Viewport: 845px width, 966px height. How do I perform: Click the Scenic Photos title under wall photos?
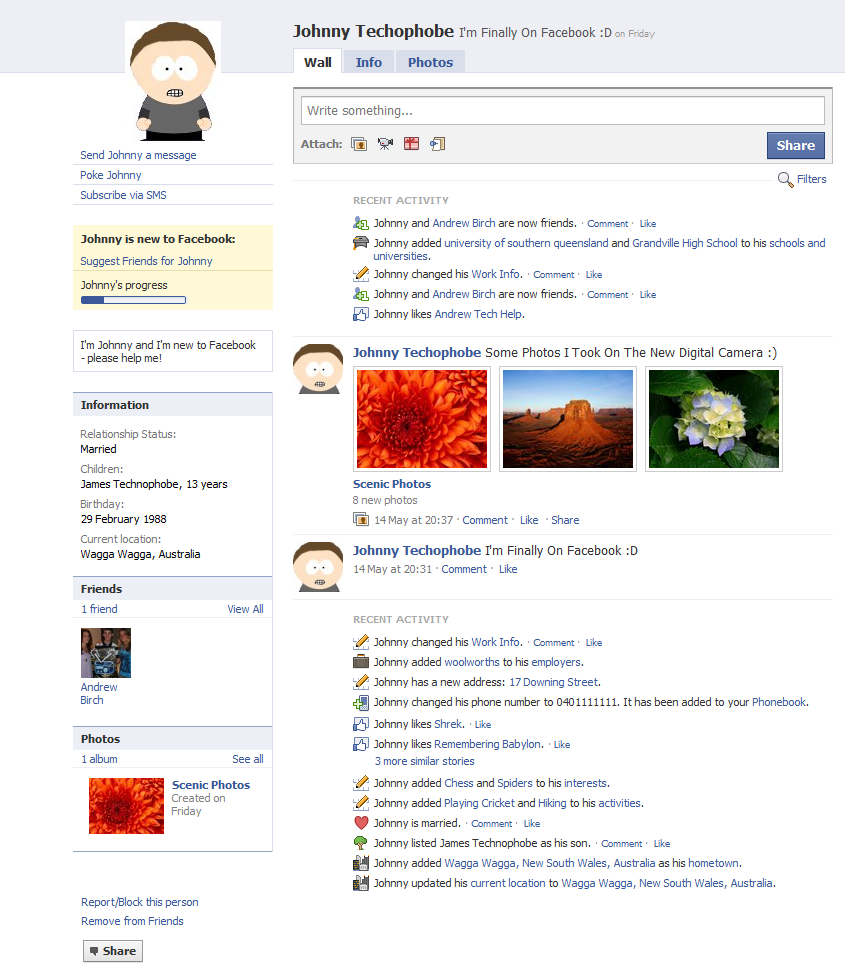(x=392, y=484)
